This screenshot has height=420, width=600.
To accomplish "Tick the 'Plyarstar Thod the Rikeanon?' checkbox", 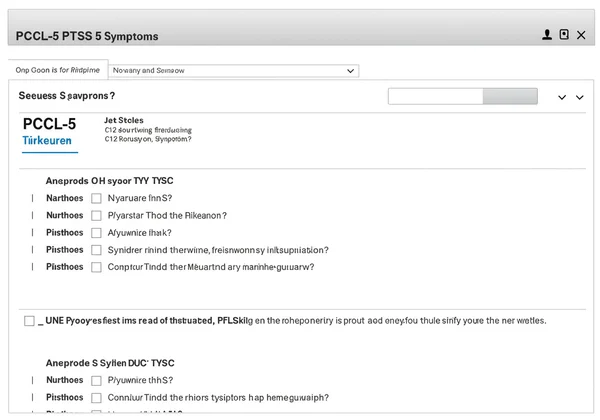I will coord(97,215).
